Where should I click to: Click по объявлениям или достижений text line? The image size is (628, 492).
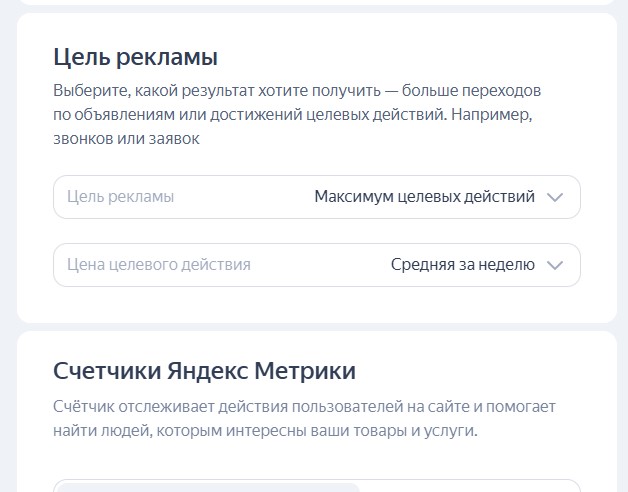click(x=292, y=115)
